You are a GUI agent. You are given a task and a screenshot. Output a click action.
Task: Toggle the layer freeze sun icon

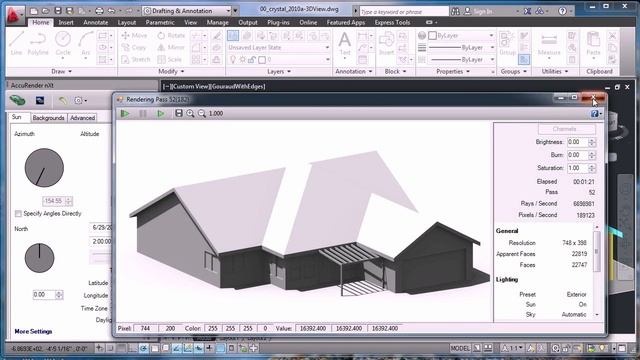[x=242, y=60]
